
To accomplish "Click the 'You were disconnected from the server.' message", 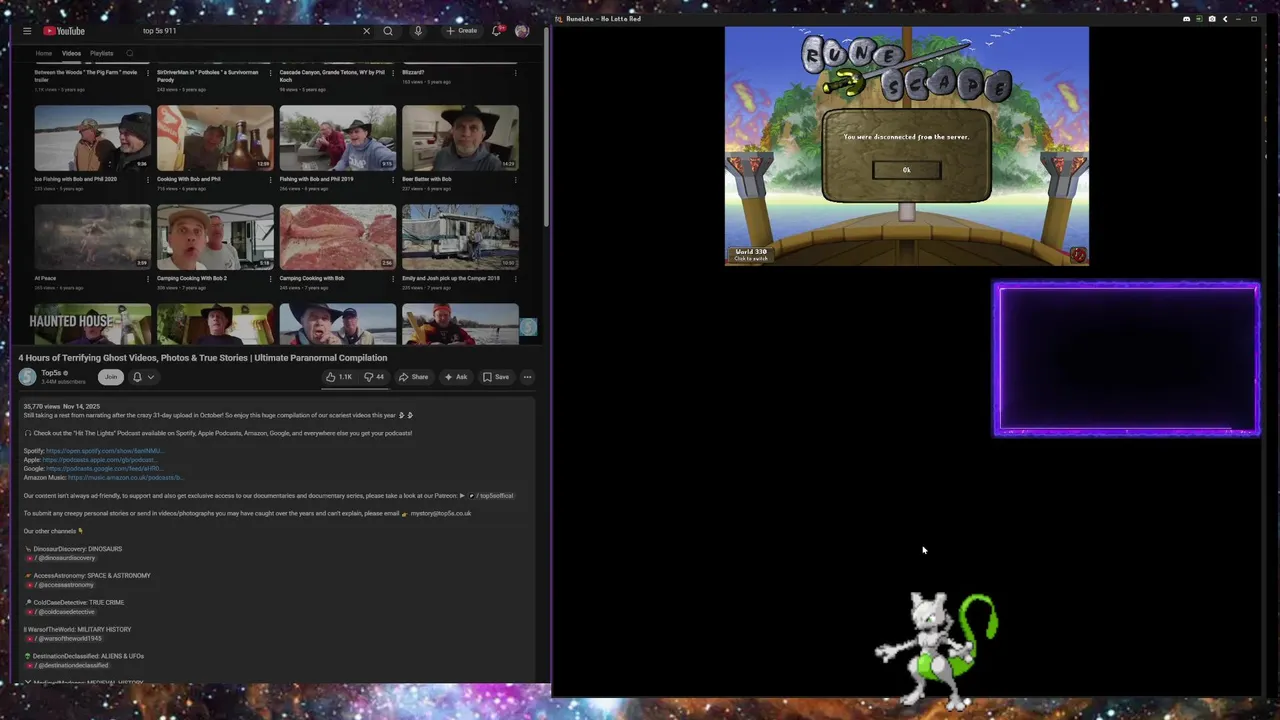I will 906,137.
